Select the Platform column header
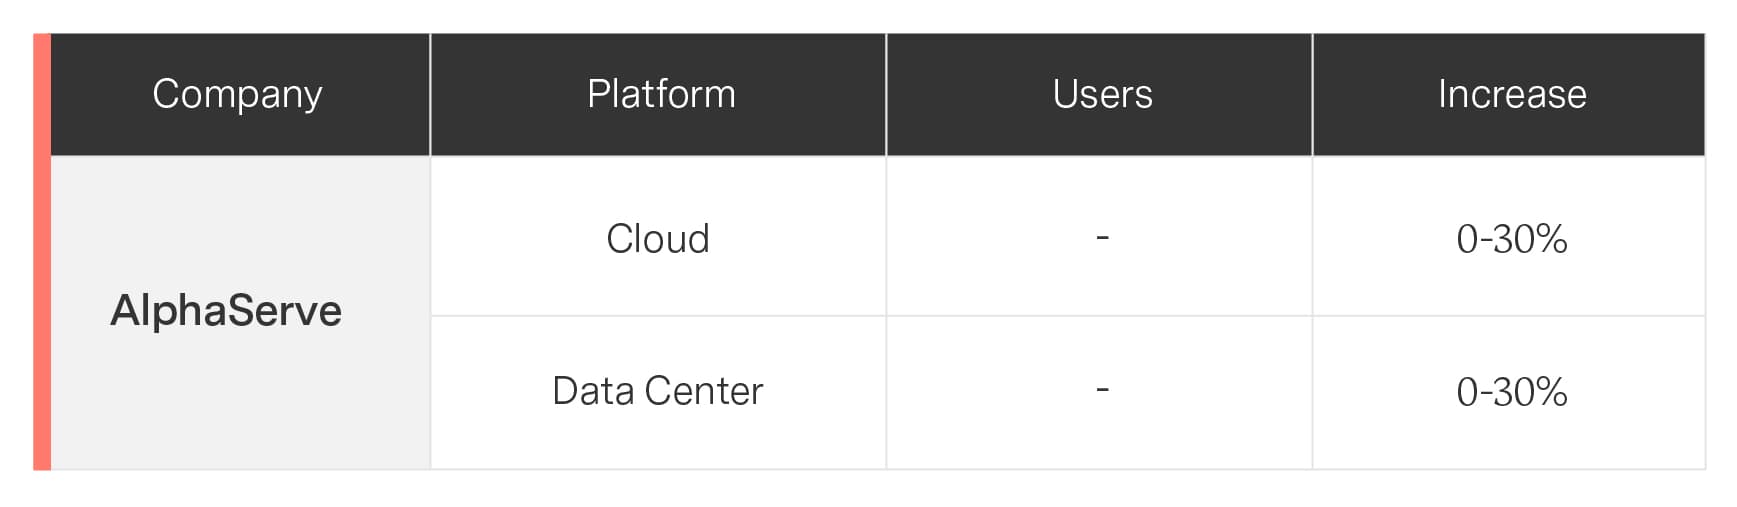1737x507 pixels. tap(660, 94)
